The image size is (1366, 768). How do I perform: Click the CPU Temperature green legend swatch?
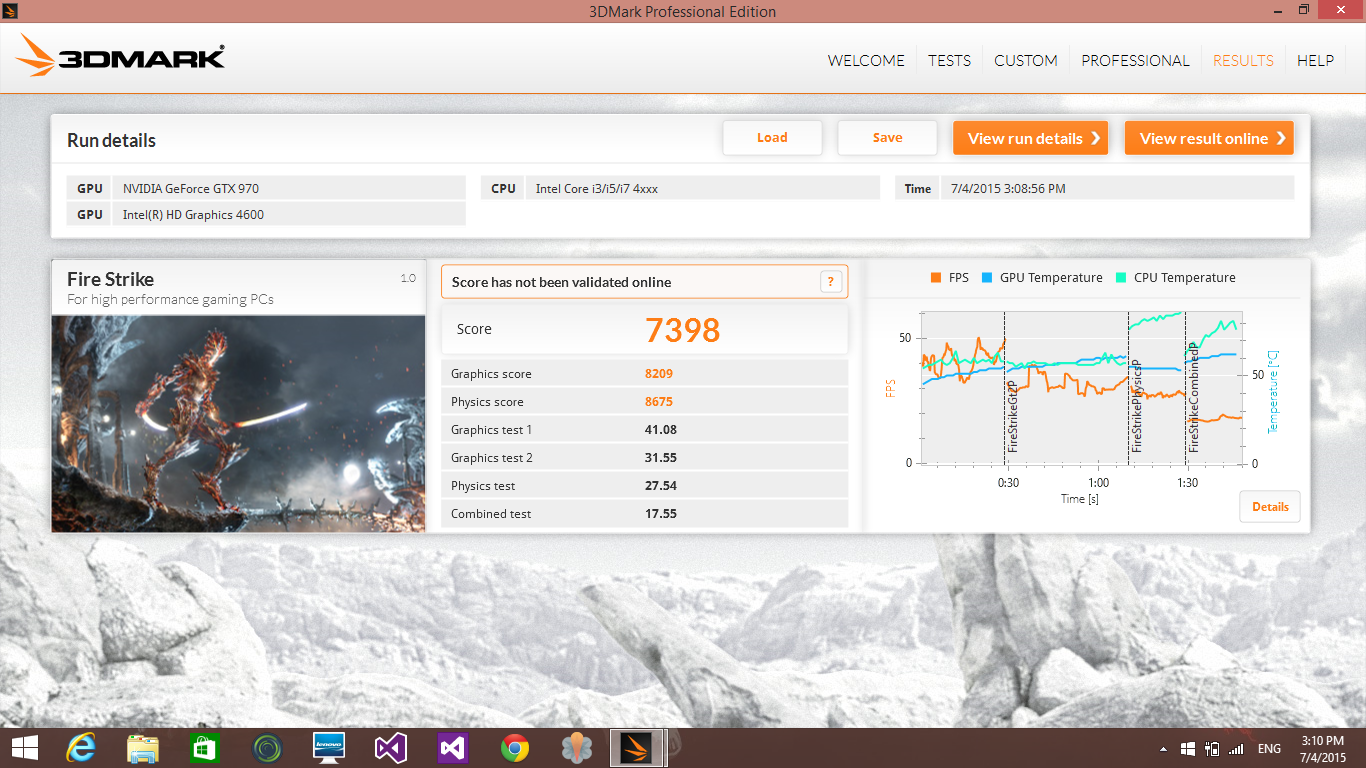point(1121,278)
